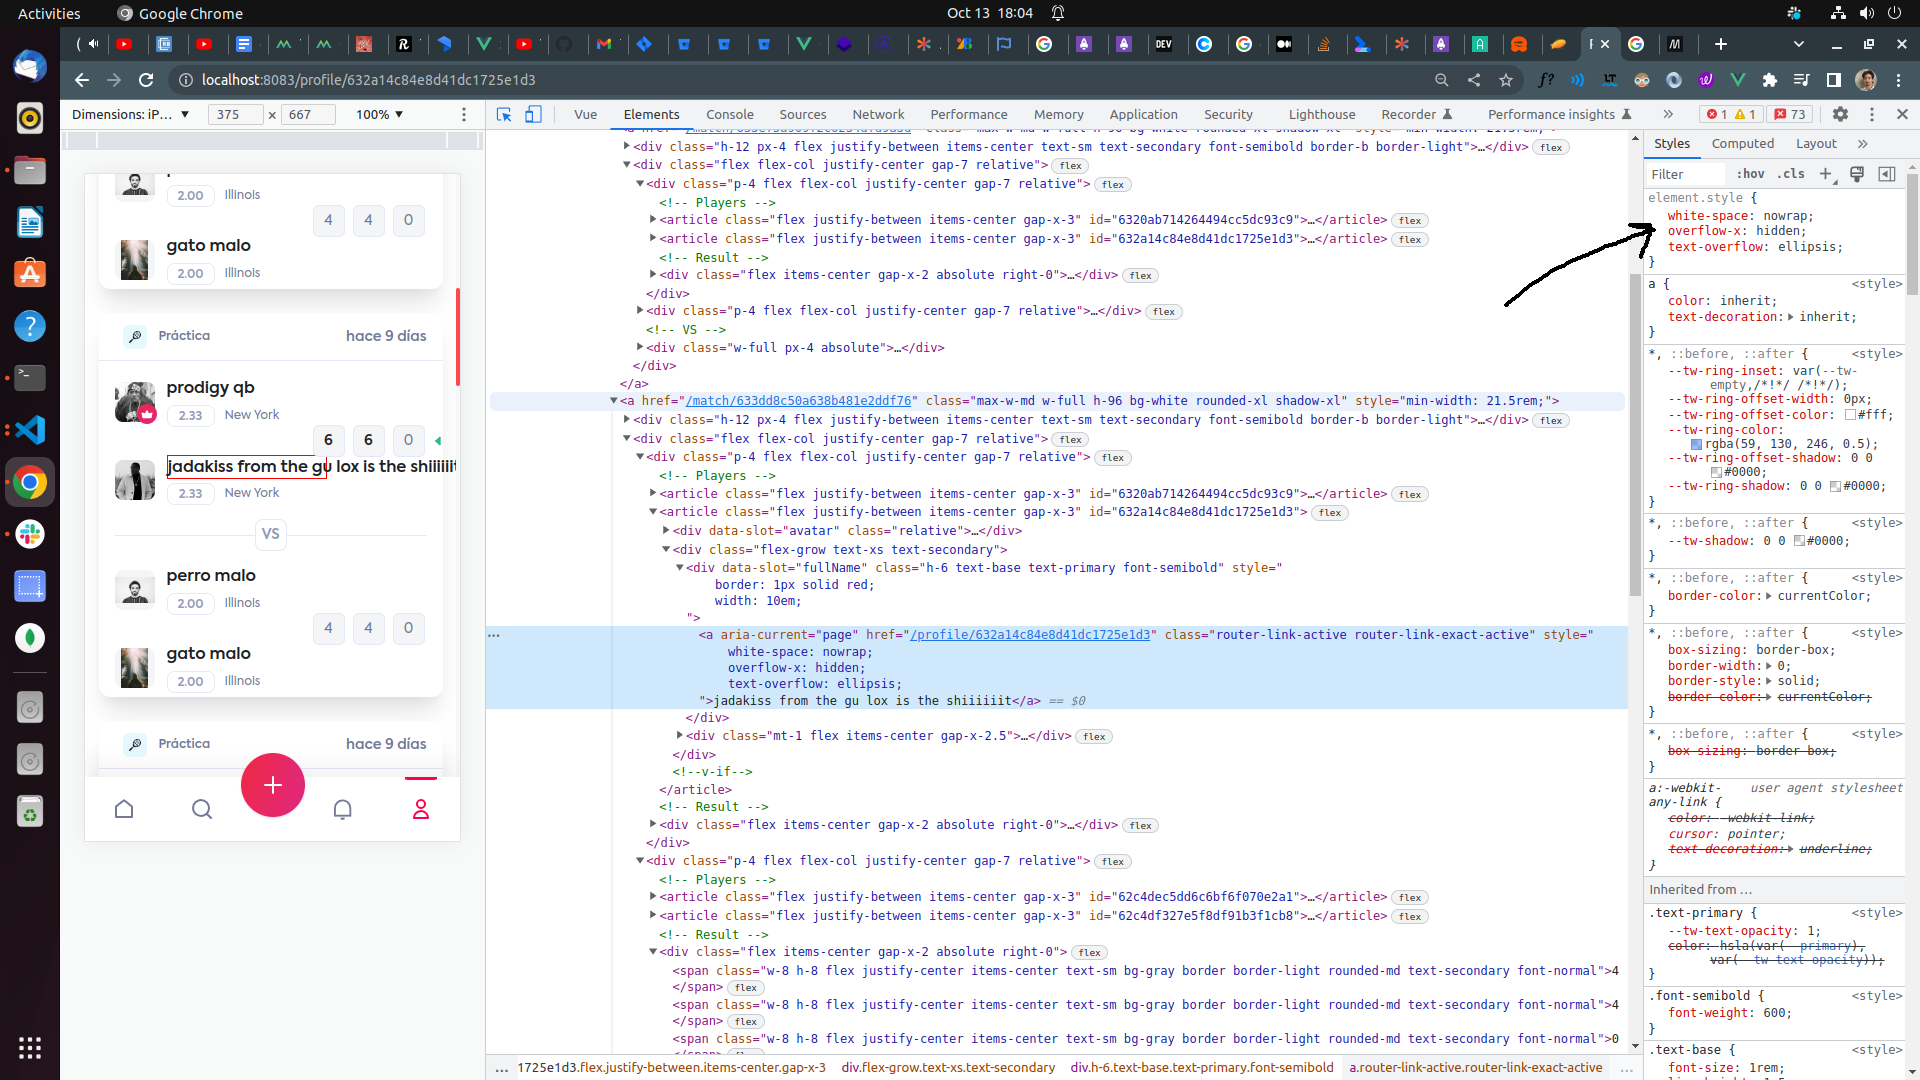Launch Terminal from the Ubuntu dock
The height and width of the screenshot is (1080, 1920).
[30, 378]
